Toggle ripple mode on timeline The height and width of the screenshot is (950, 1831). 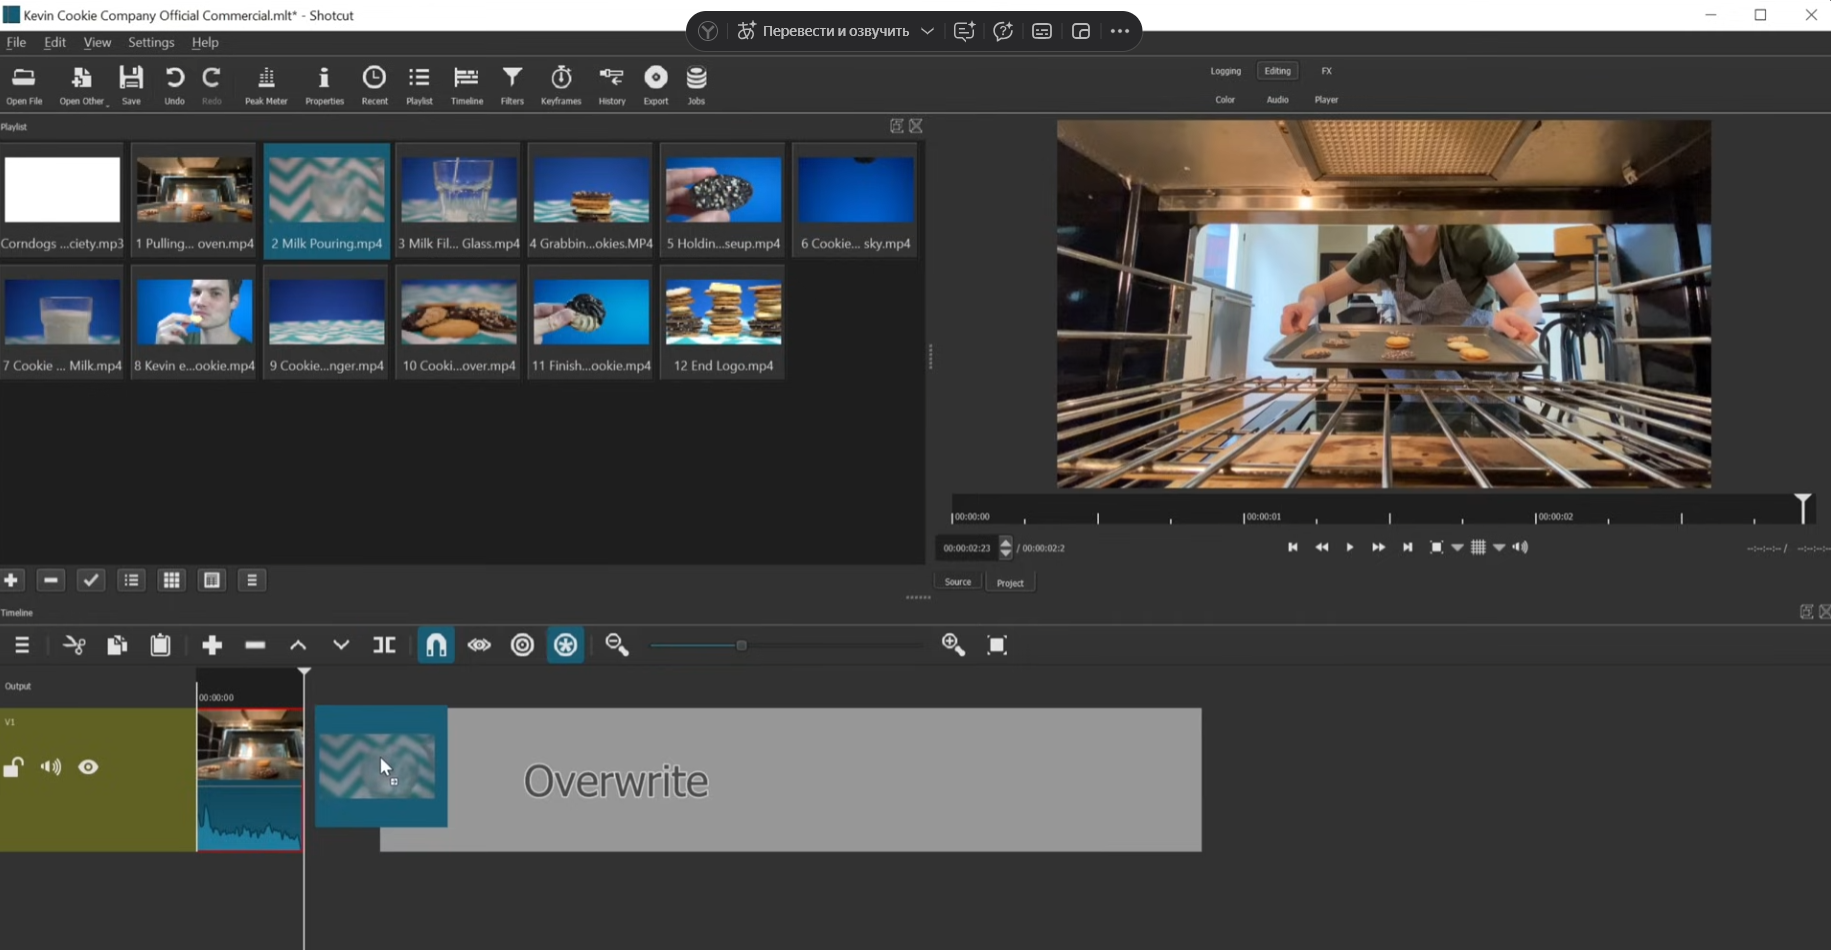click(522, 645)
